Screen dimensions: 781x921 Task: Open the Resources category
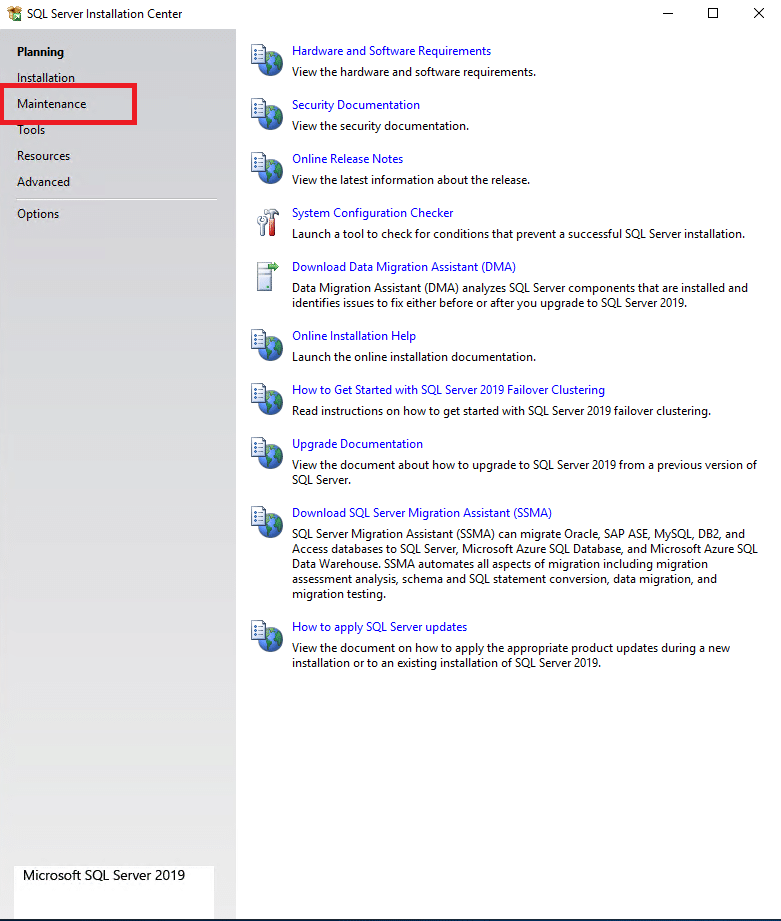[x=43, y=156]
